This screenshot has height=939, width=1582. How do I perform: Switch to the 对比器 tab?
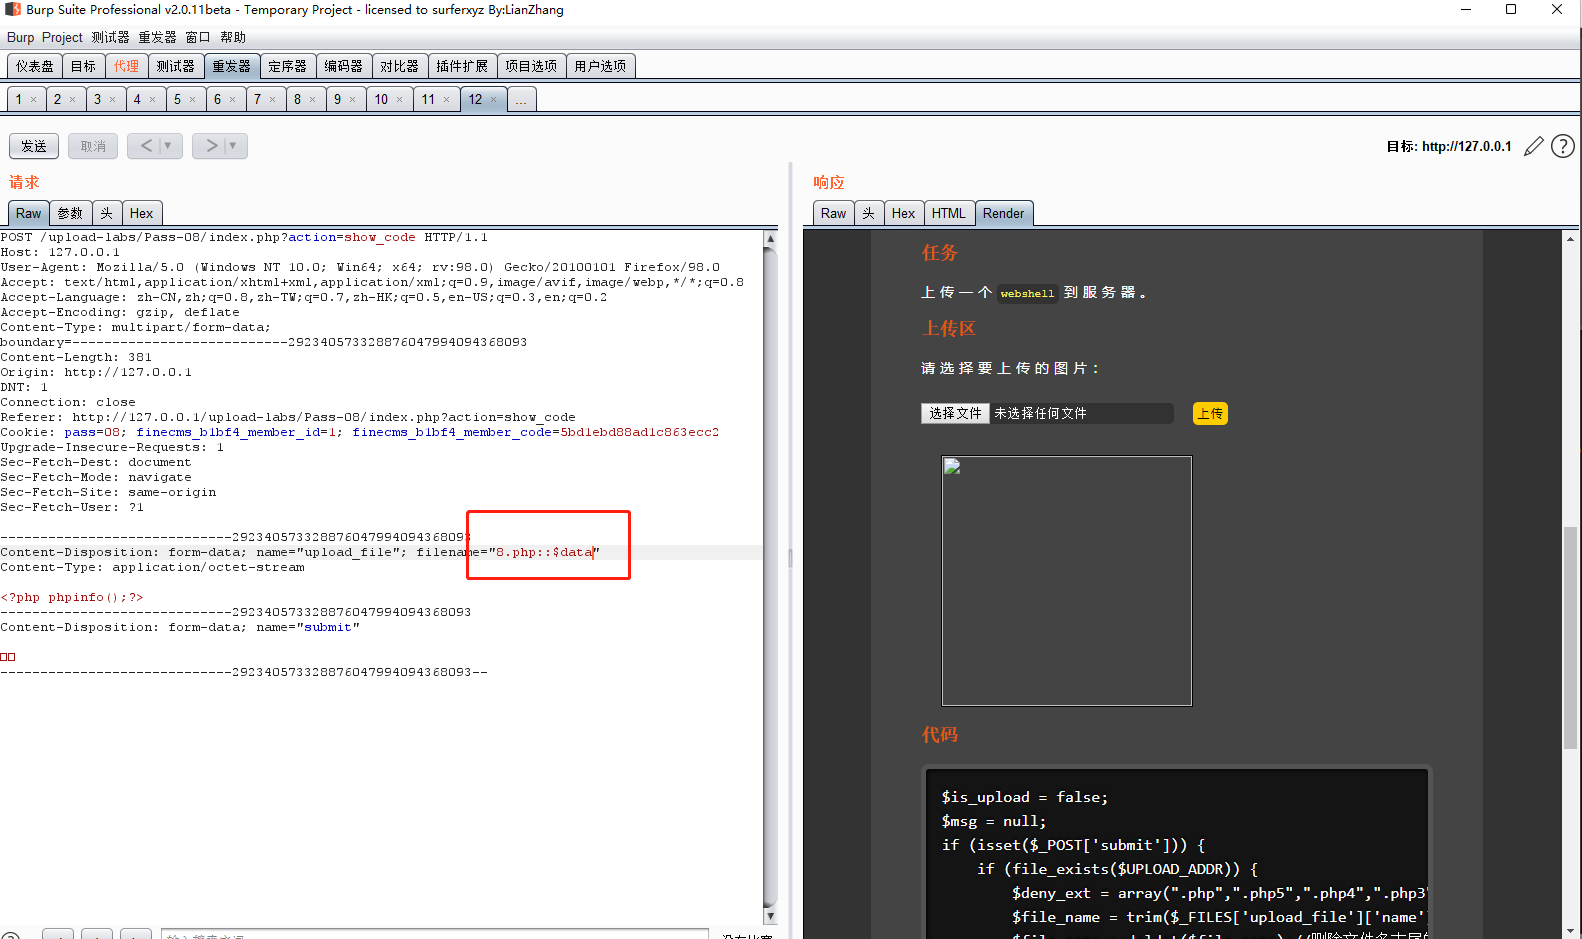tap(400, 66)
